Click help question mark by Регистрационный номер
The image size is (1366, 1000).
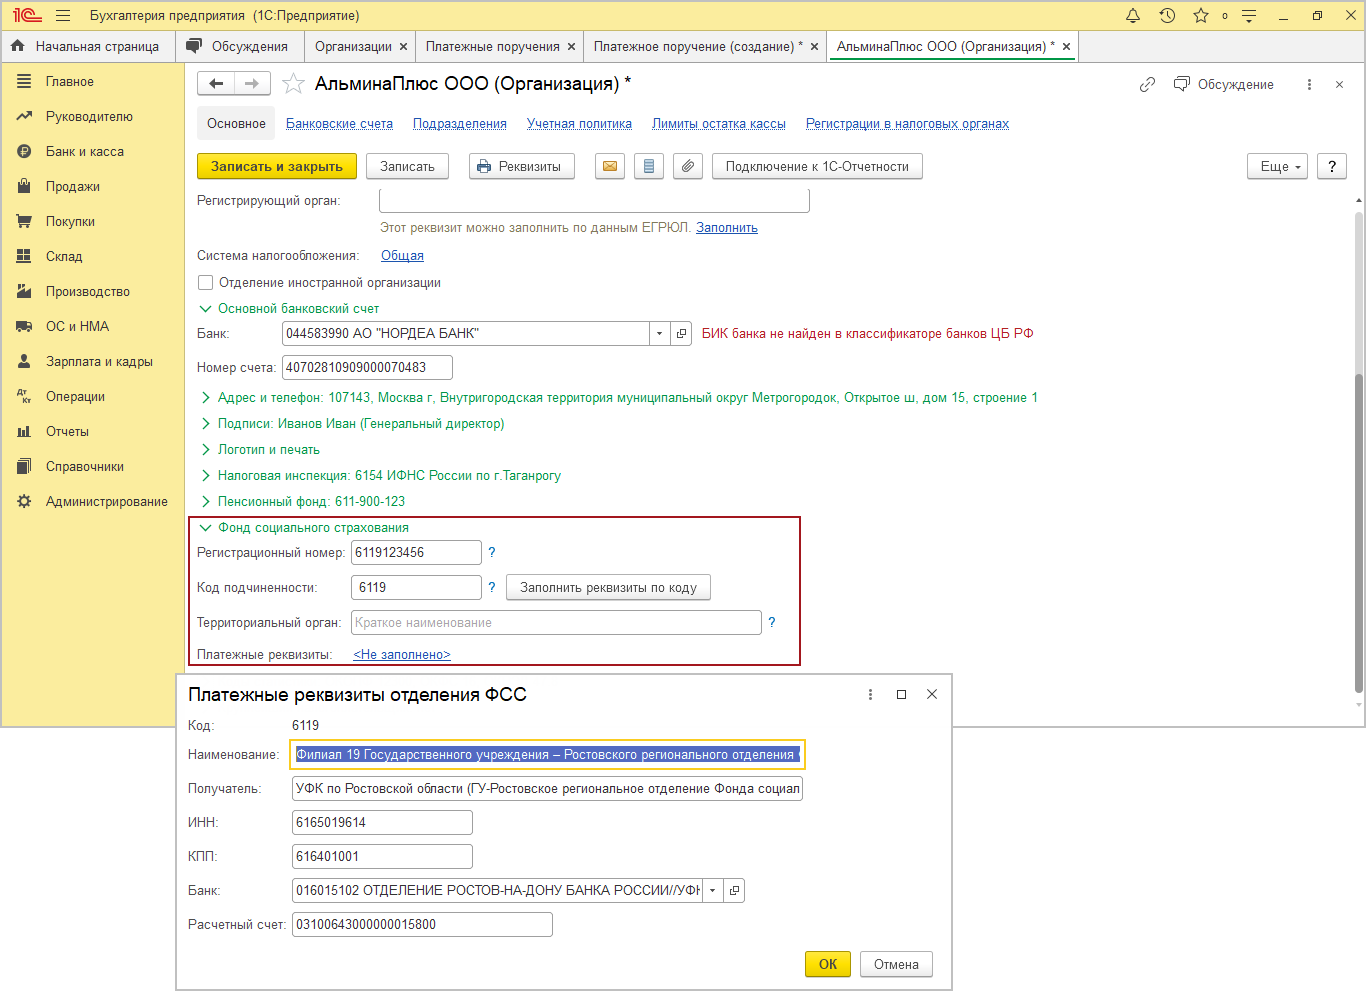tap(492, 553)
